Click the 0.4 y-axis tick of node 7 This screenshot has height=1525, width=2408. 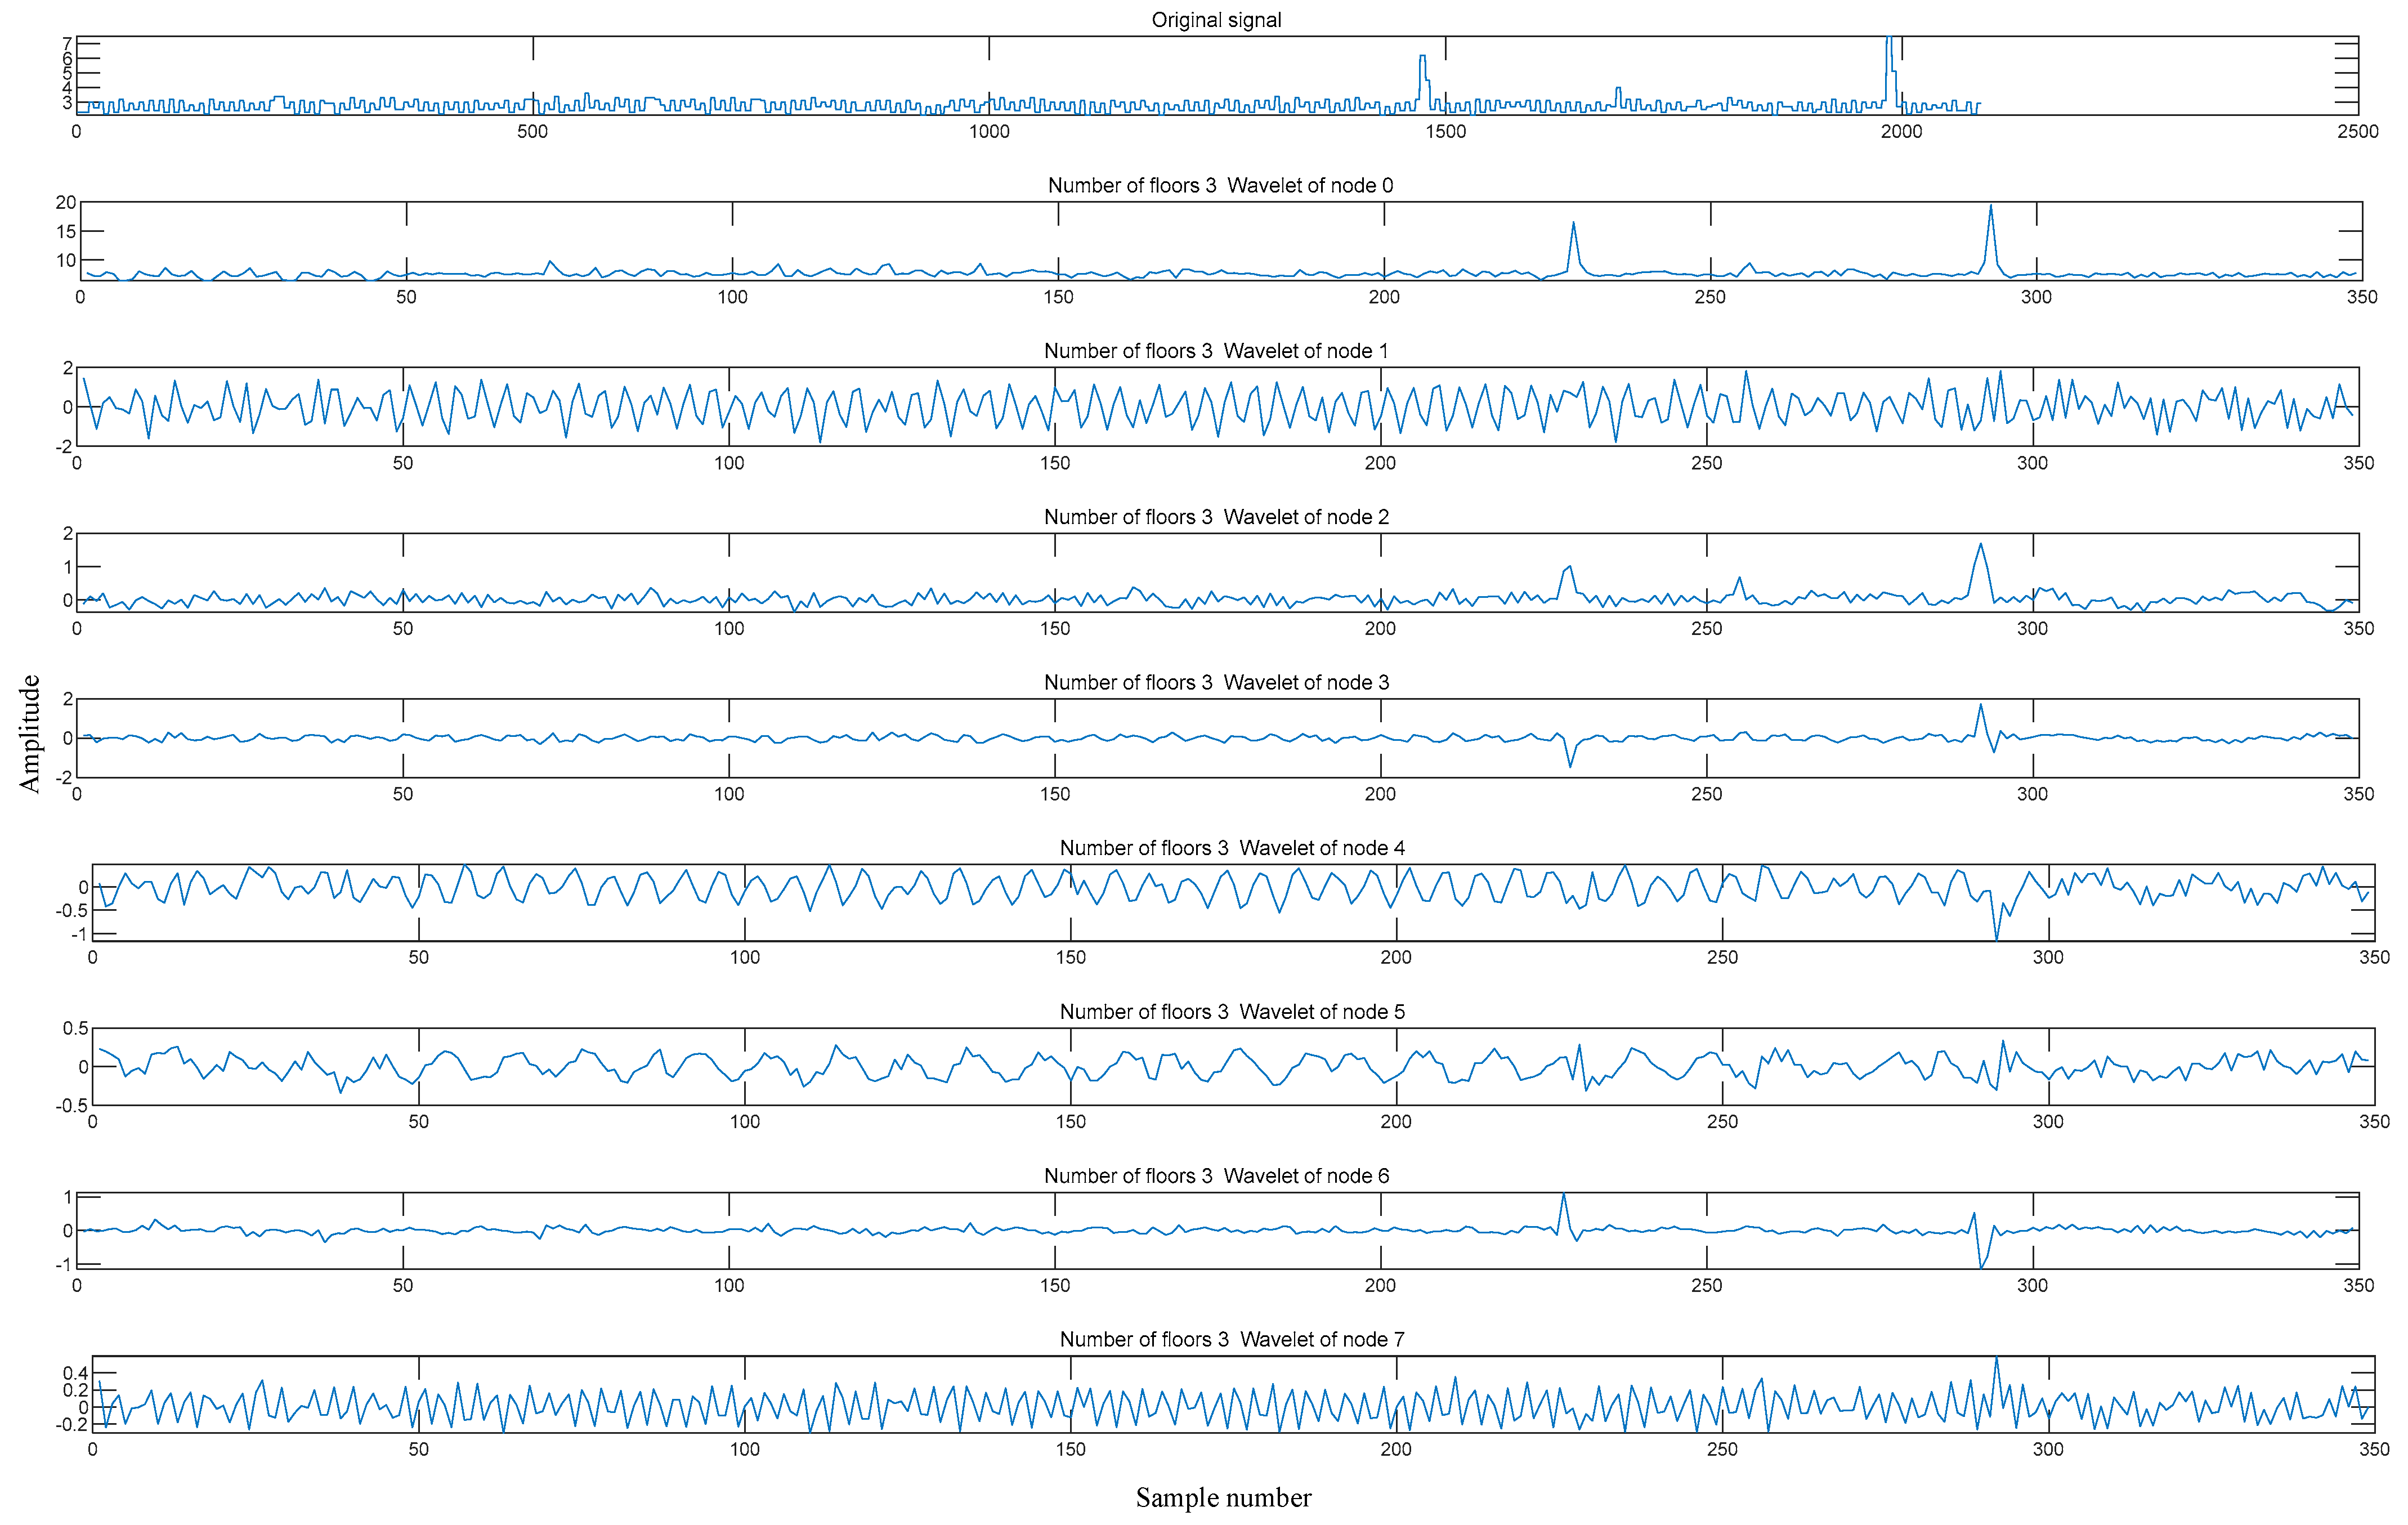(x=76, y=1373)
